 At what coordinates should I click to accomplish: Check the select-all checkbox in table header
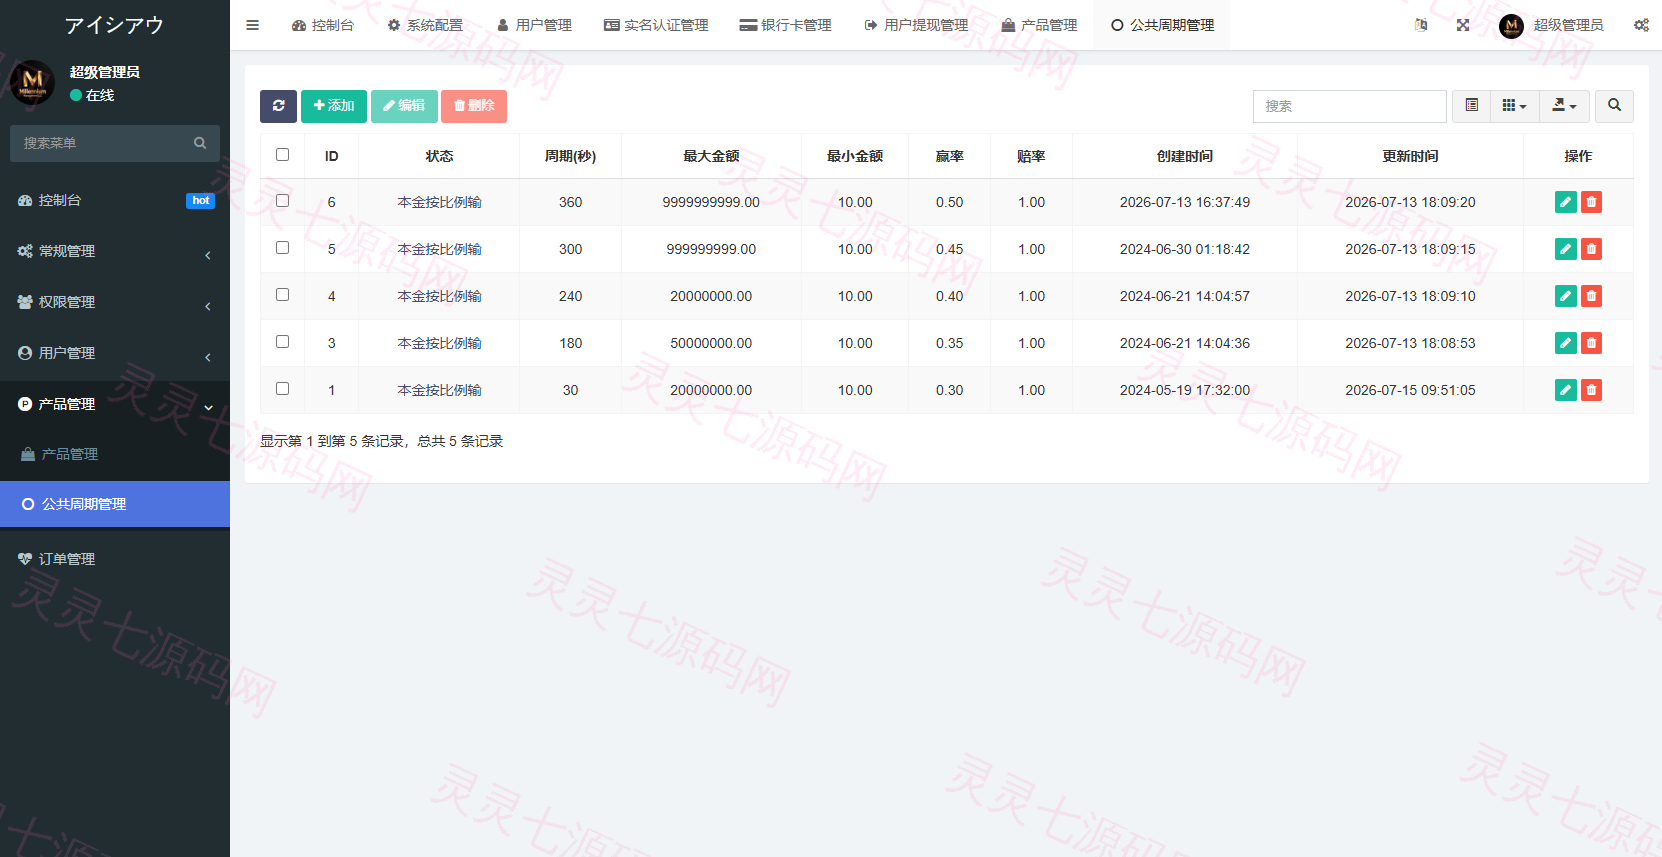click(x=282, y=155)
